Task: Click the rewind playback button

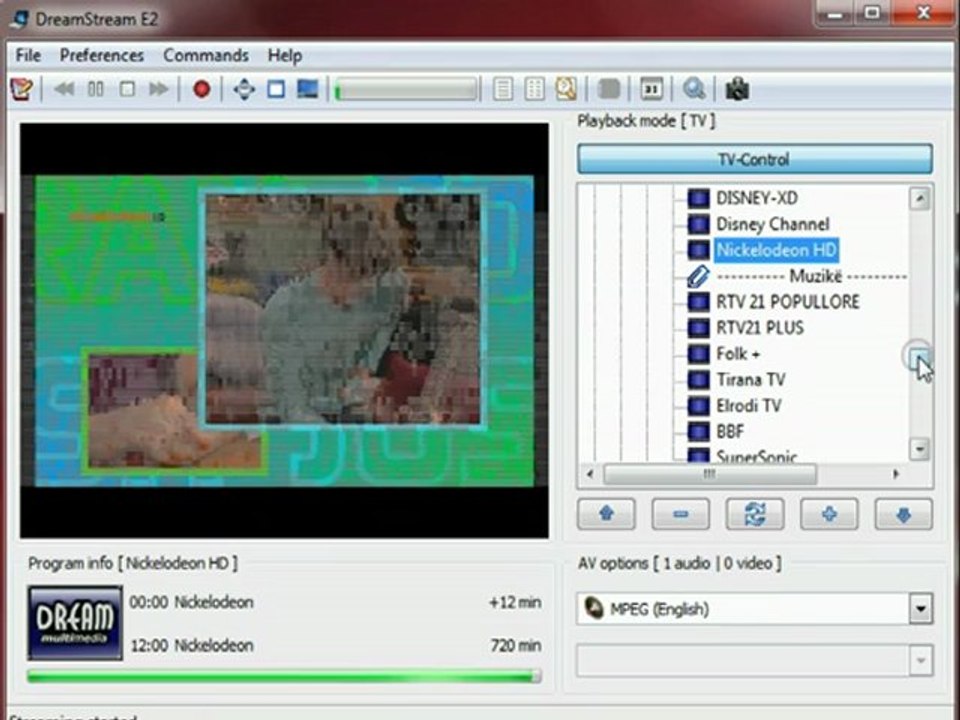Action: [x=64, y=89]
